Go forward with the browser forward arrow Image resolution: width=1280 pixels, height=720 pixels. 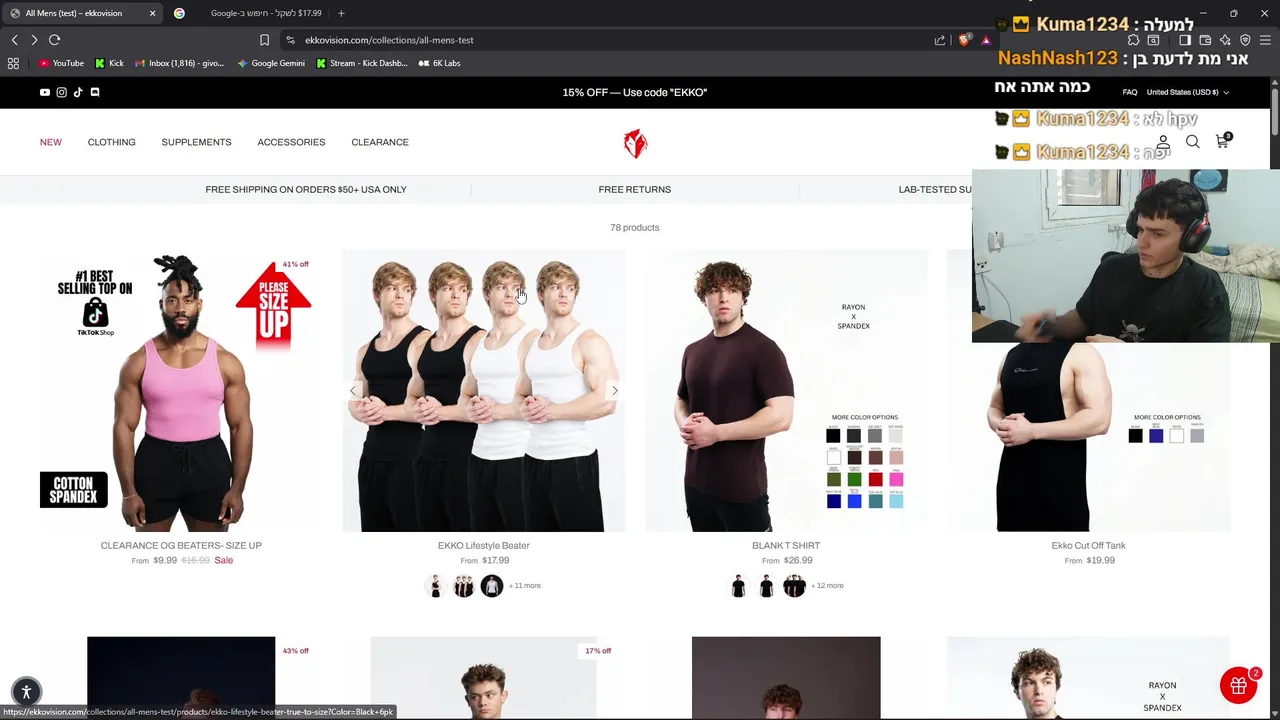tap(34, 40)
